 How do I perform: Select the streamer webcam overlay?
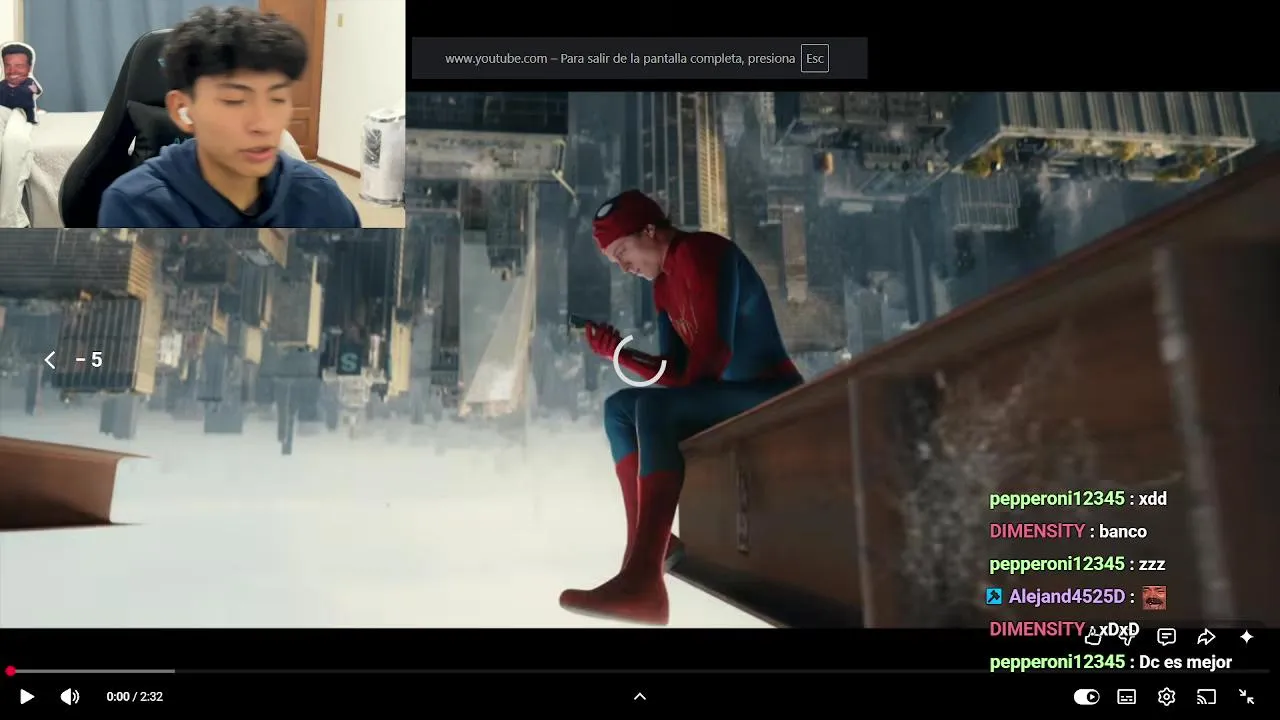(x=202, y=114)
